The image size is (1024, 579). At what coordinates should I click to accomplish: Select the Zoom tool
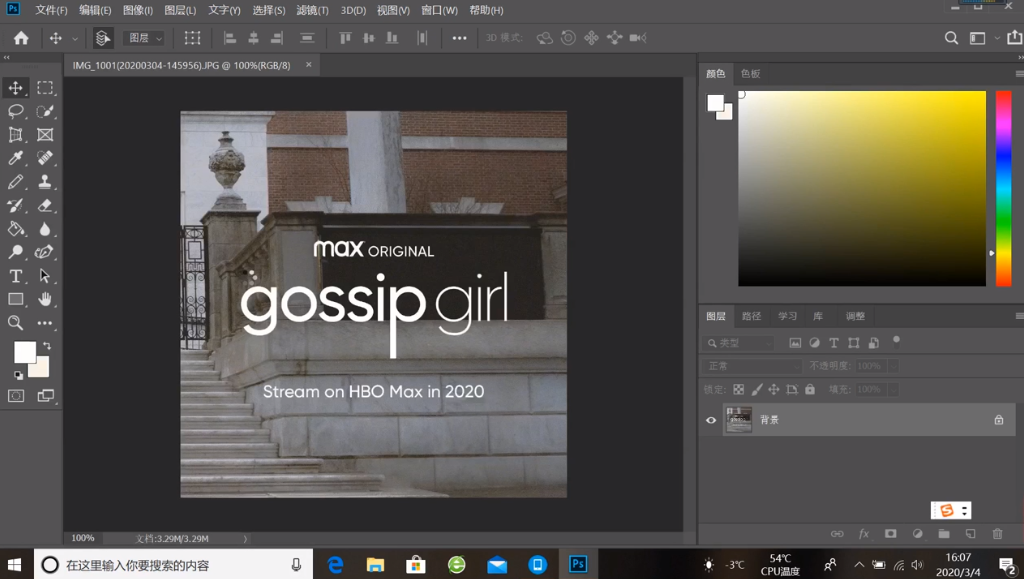(x=16, y=322)
